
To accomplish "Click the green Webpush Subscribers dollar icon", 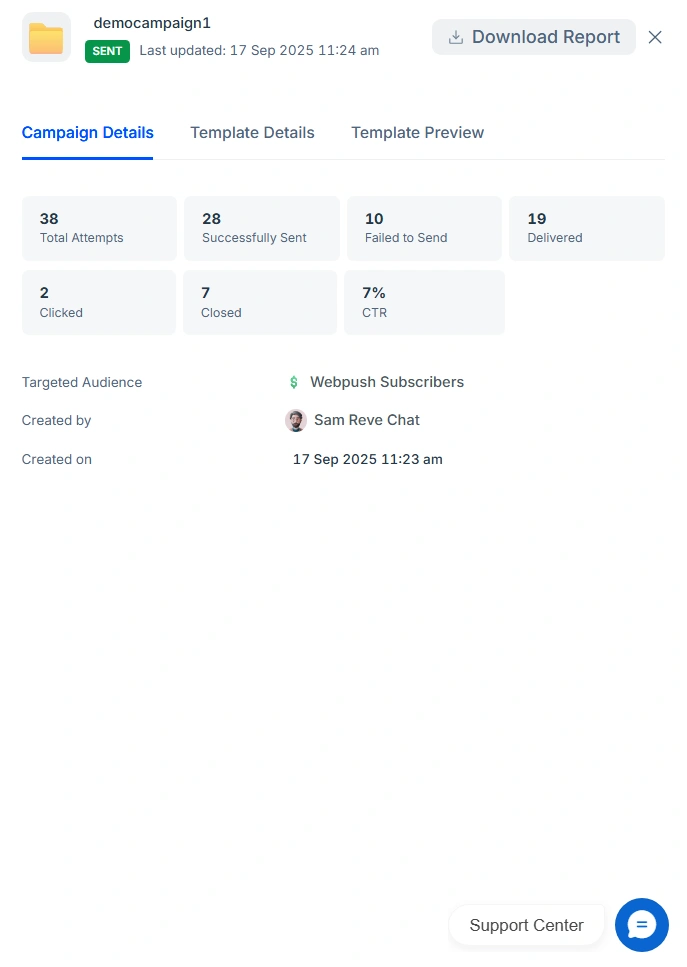I will pos(294,382).
